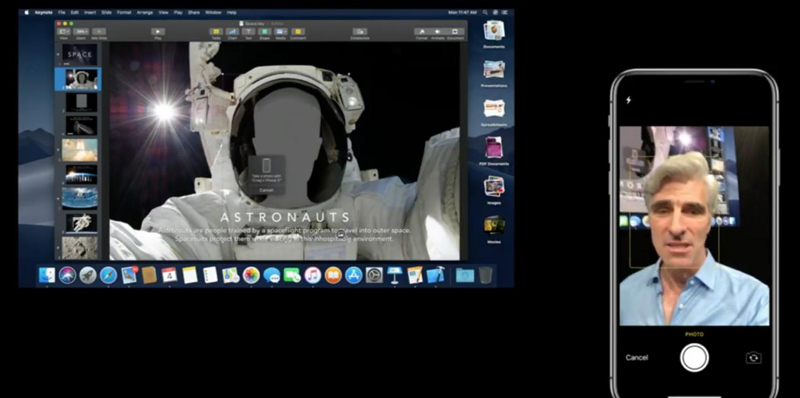
Task: Launch Siri from the Dock
Action: [67, 275]
